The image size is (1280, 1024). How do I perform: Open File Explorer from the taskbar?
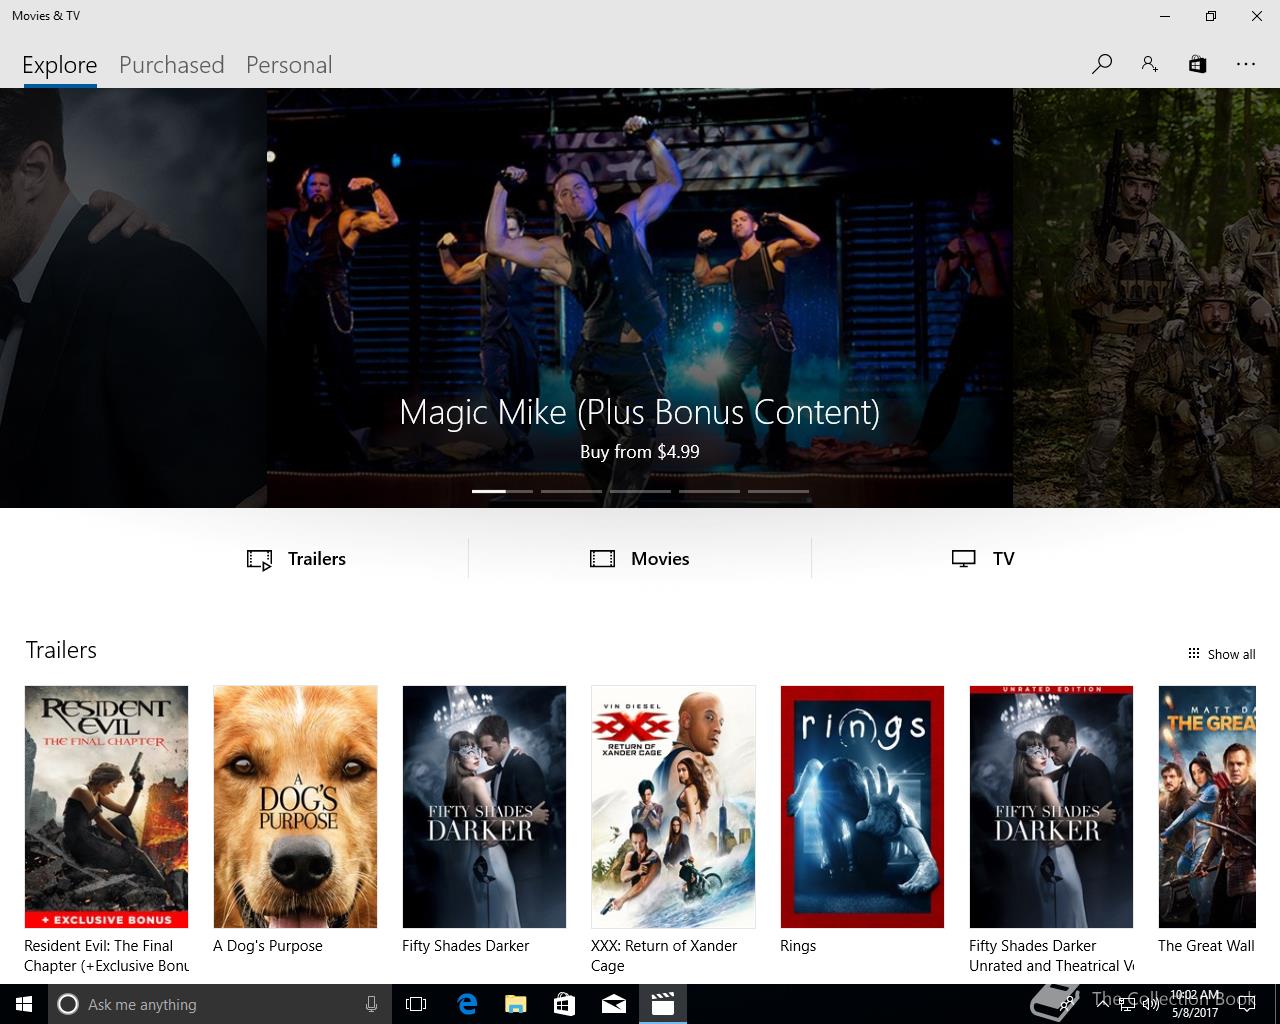coord(516,1004)
